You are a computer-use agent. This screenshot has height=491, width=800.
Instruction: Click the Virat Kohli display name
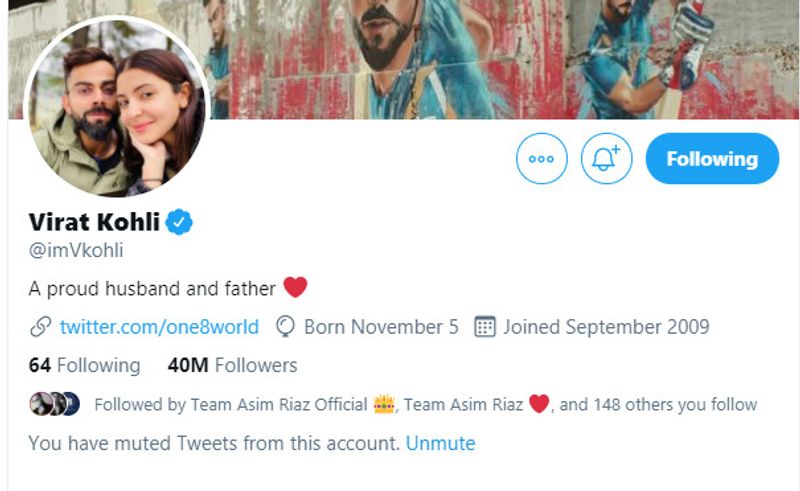[x=94, y=222]
